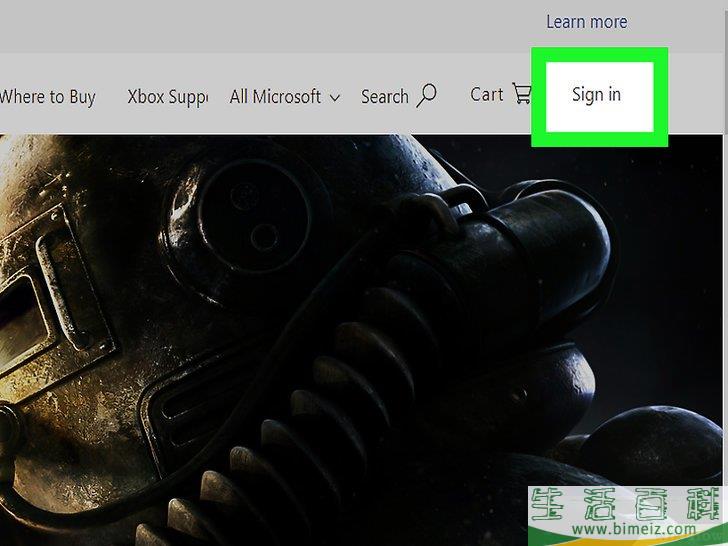The width and height of the screenshot is (728, 546).
Task: Go to Where to Buy
Action: tap(48, 97)
